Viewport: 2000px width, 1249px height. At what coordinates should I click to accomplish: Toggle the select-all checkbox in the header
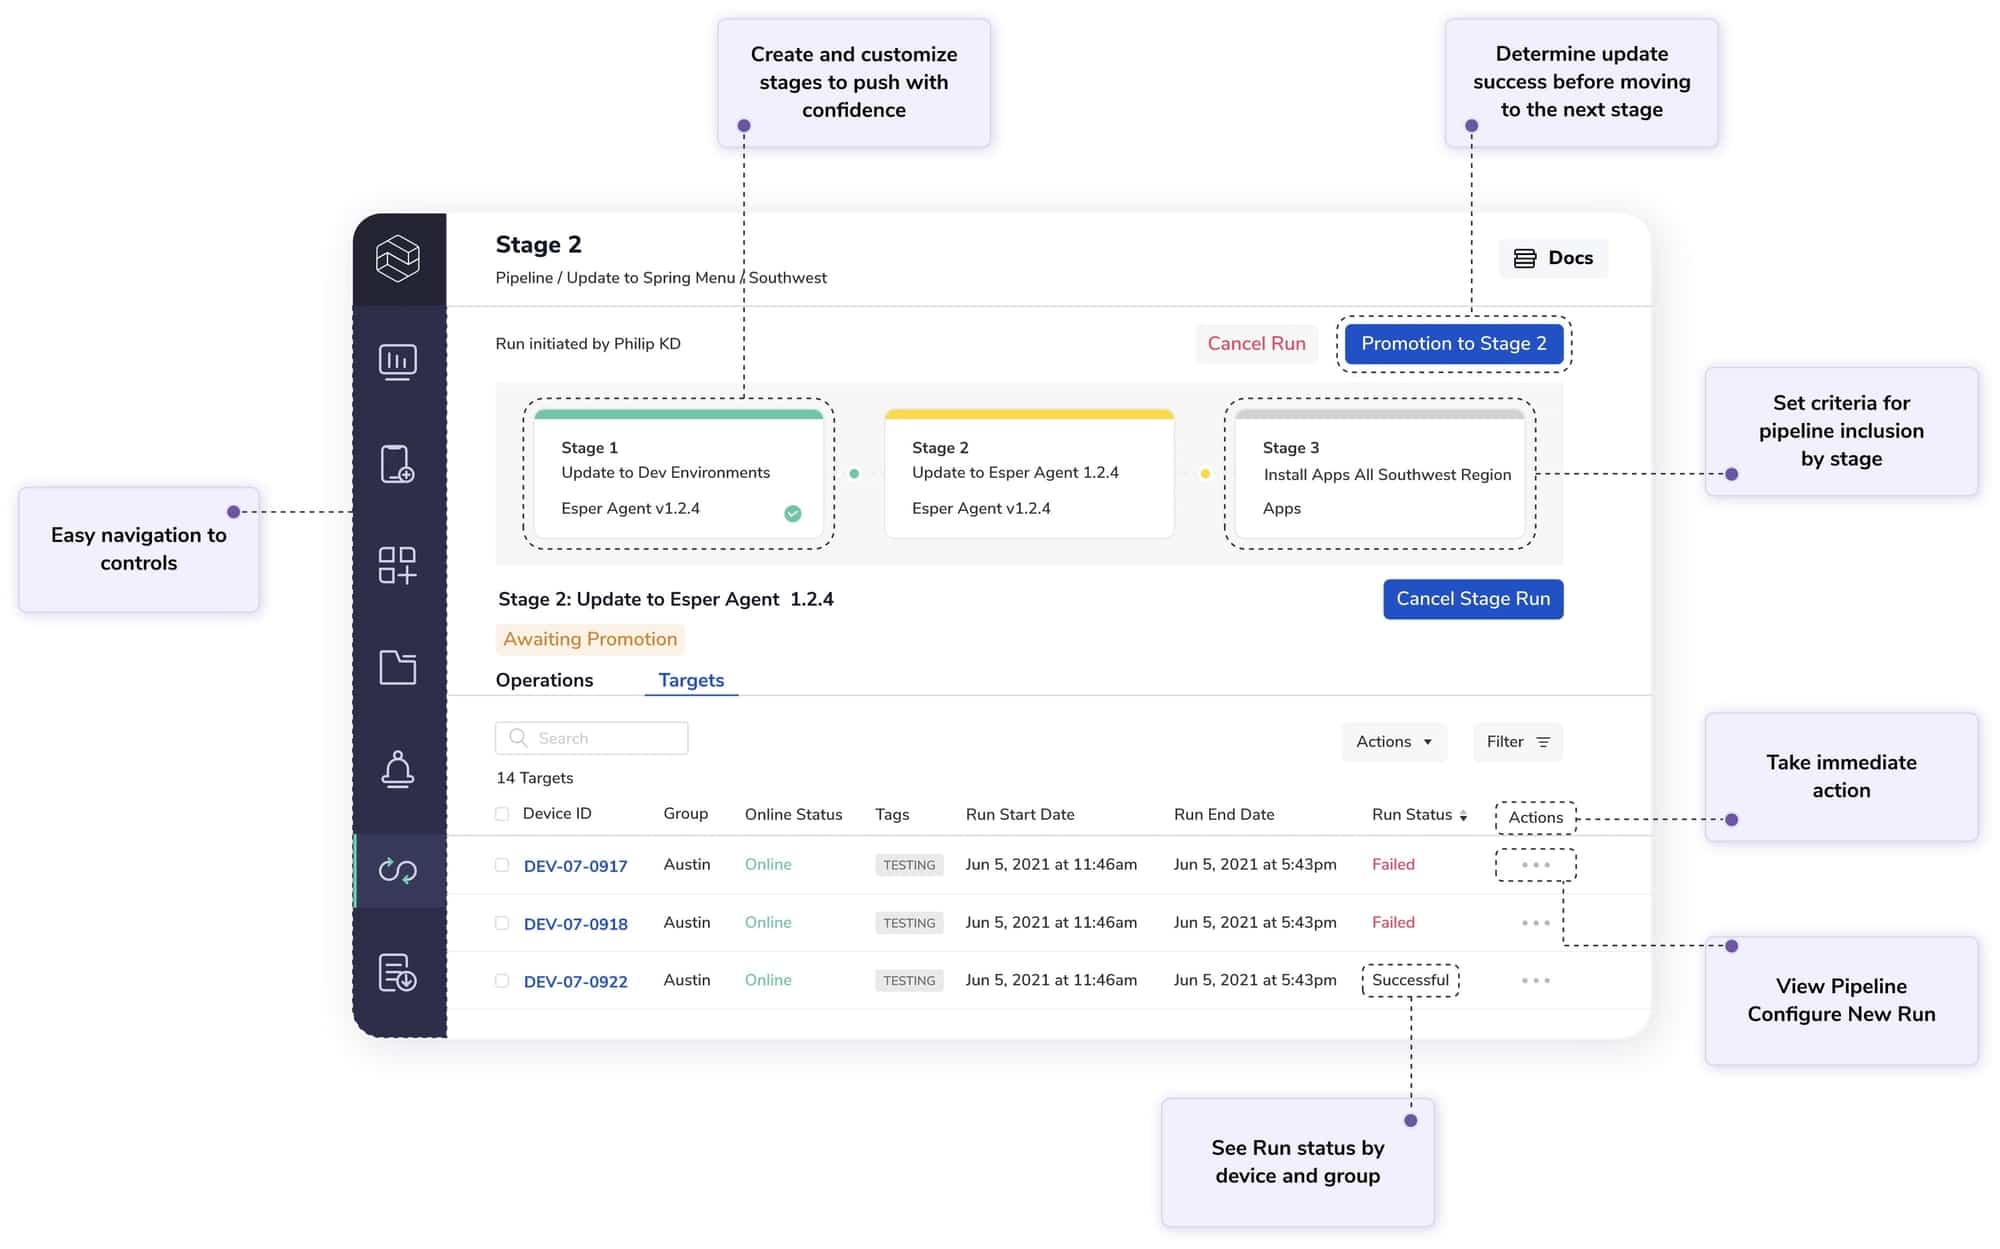click(502, 813)
